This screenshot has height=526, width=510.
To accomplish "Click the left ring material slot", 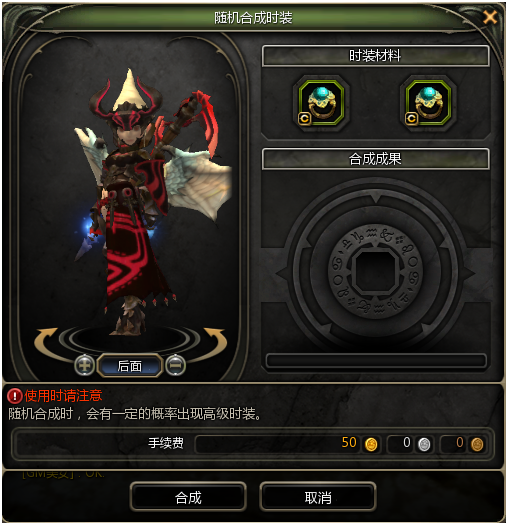I will (321, 103).
